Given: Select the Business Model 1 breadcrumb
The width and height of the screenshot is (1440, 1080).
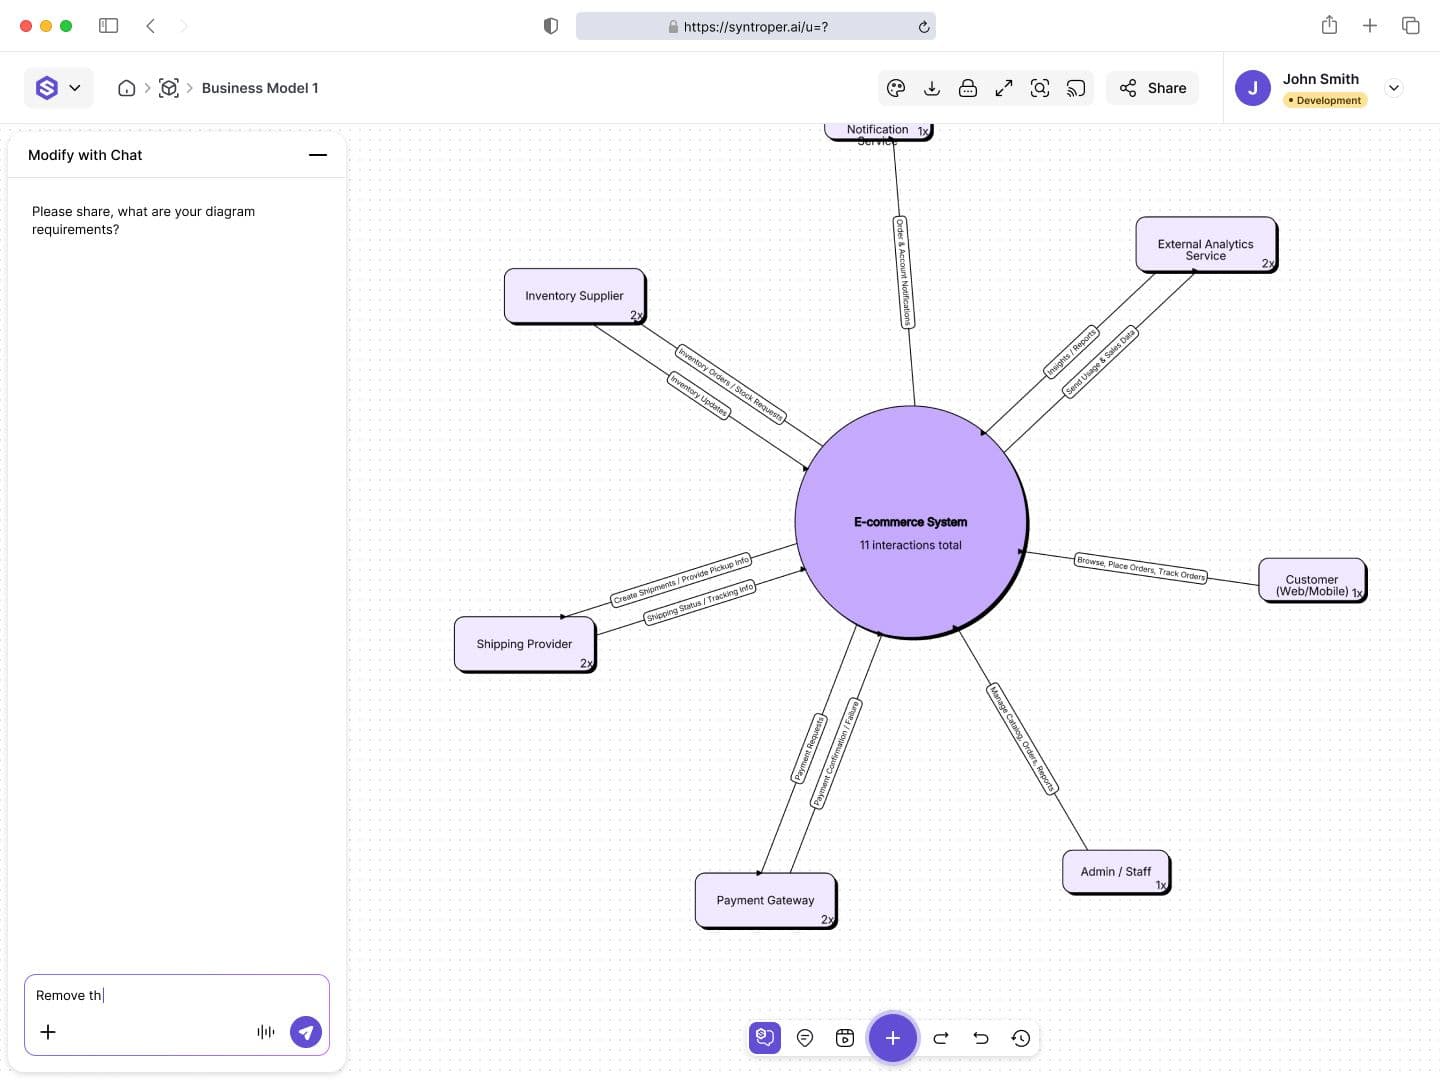Looking at the screenshot, I should click(x=260, y=88).
